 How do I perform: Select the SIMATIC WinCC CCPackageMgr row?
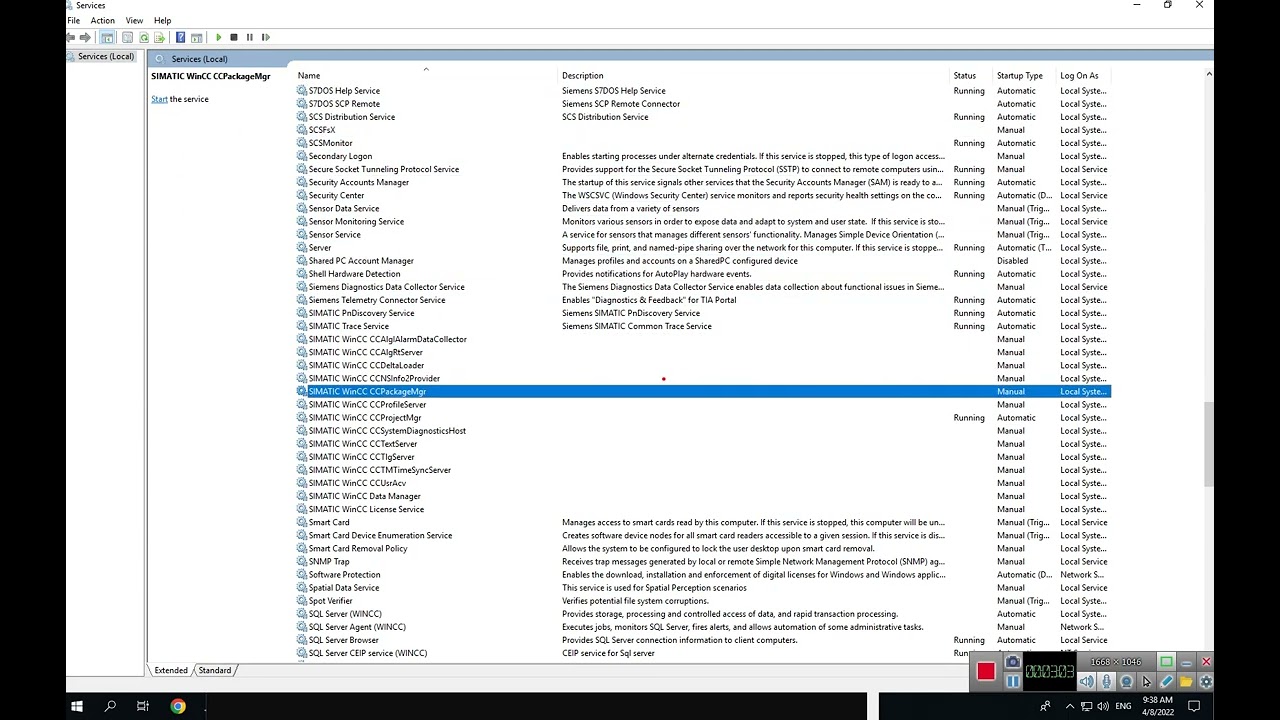click(x=703, y=391)
